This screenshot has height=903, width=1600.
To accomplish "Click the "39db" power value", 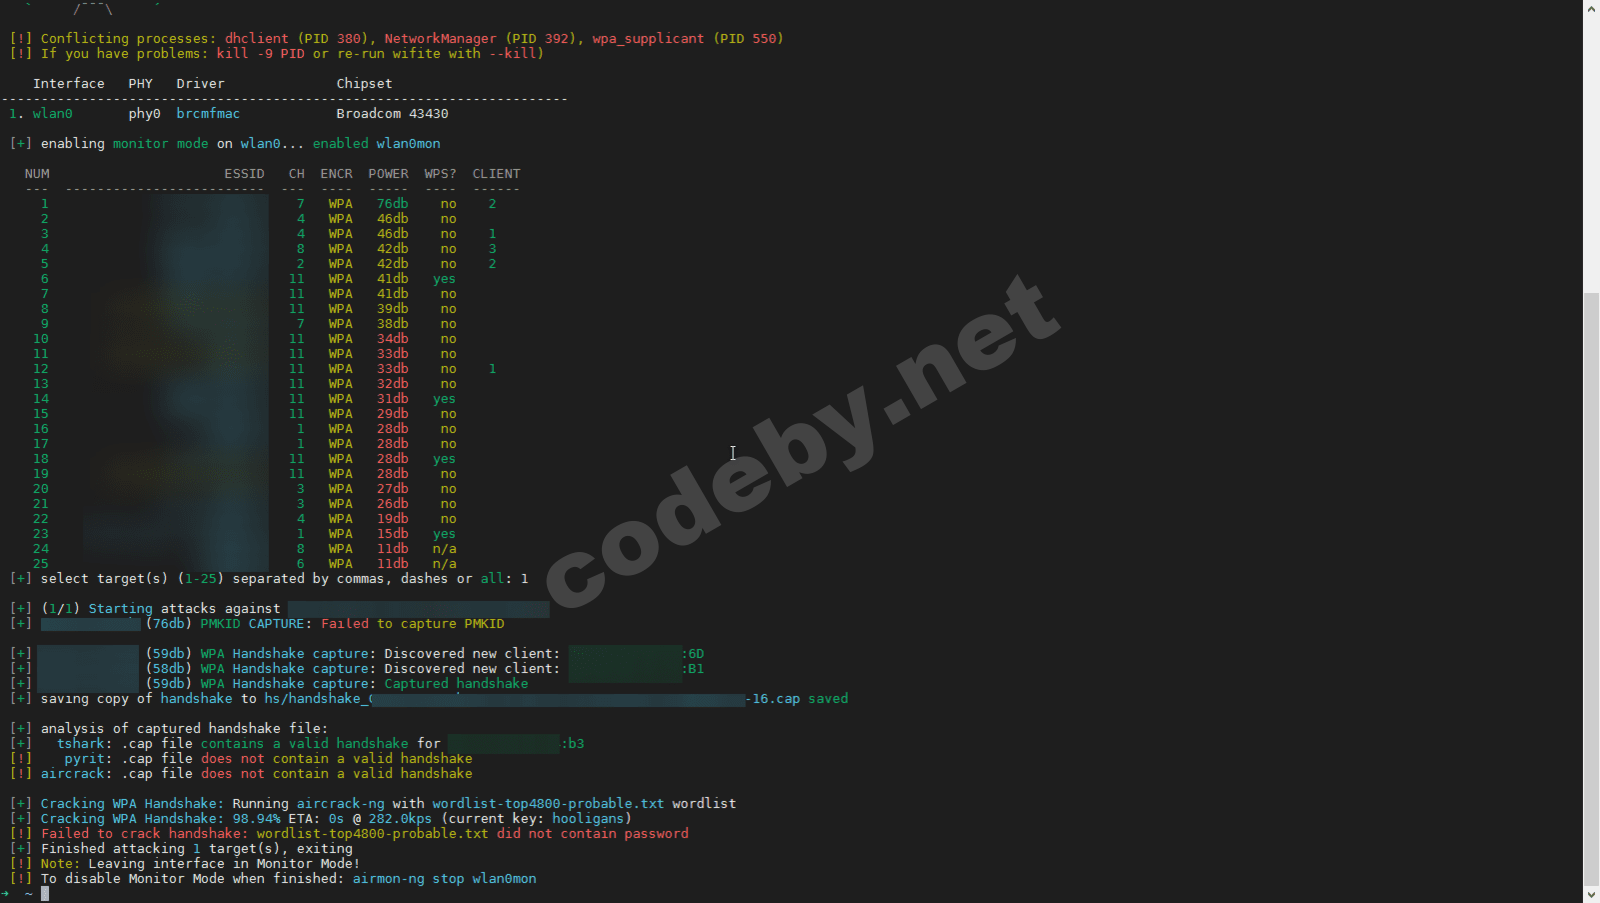I will coord(393,309).
